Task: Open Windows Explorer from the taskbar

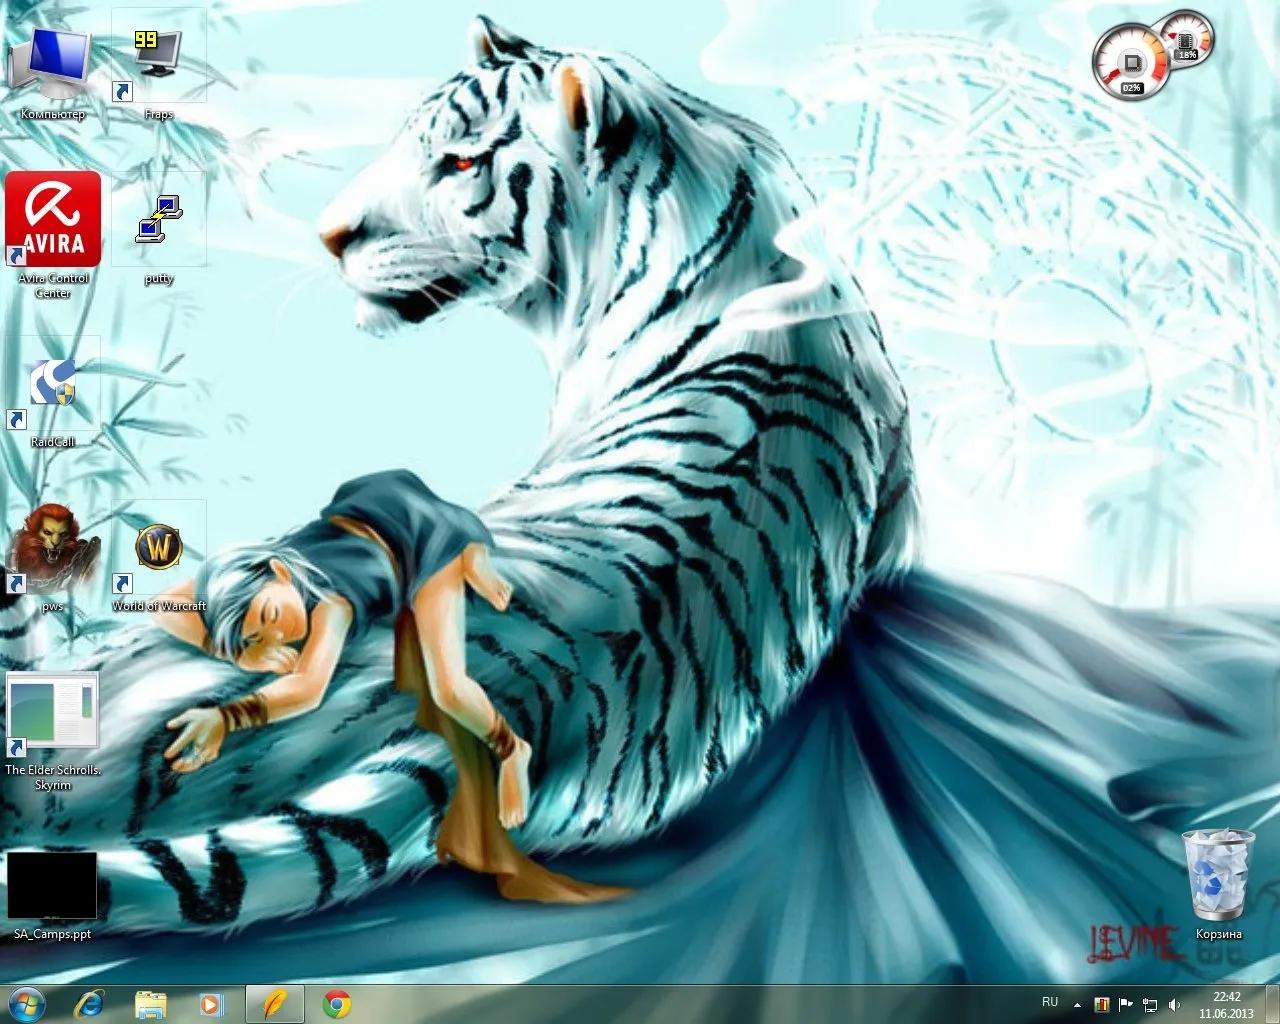Action: pyautogui.click(x=151, y=1003)
